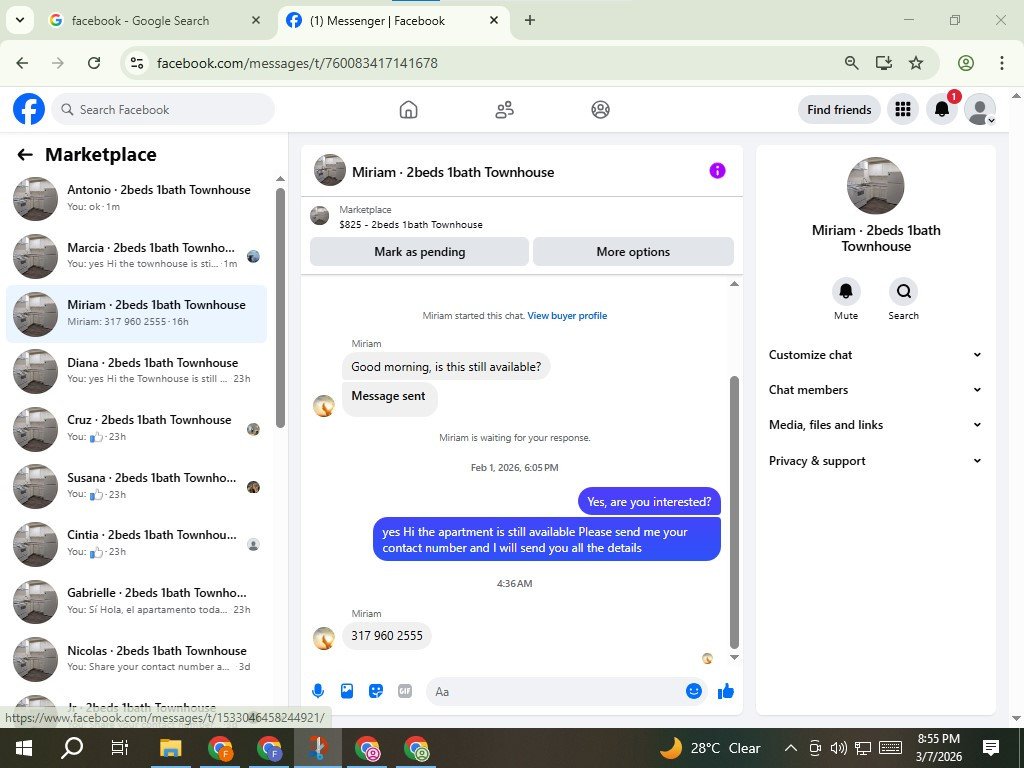The width and height of the screenshot is (1024, 768).
Task: Open Diana's townhouse conversation
Action: pos(137,371)
